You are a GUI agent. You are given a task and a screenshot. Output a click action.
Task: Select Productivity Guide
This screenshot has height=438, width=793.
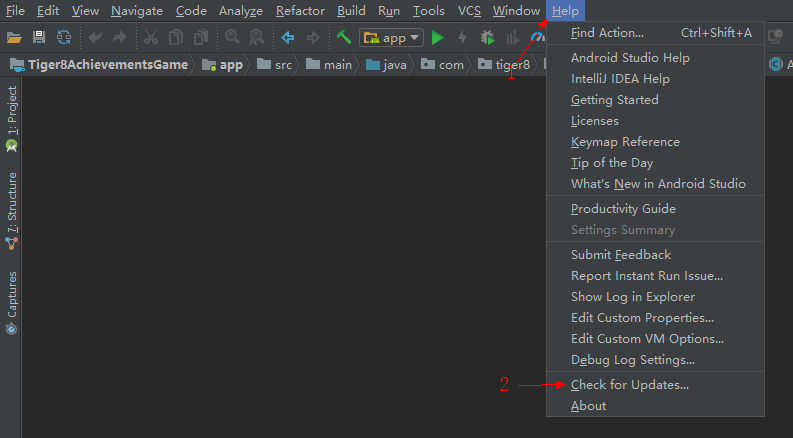(x=655, y=209)
